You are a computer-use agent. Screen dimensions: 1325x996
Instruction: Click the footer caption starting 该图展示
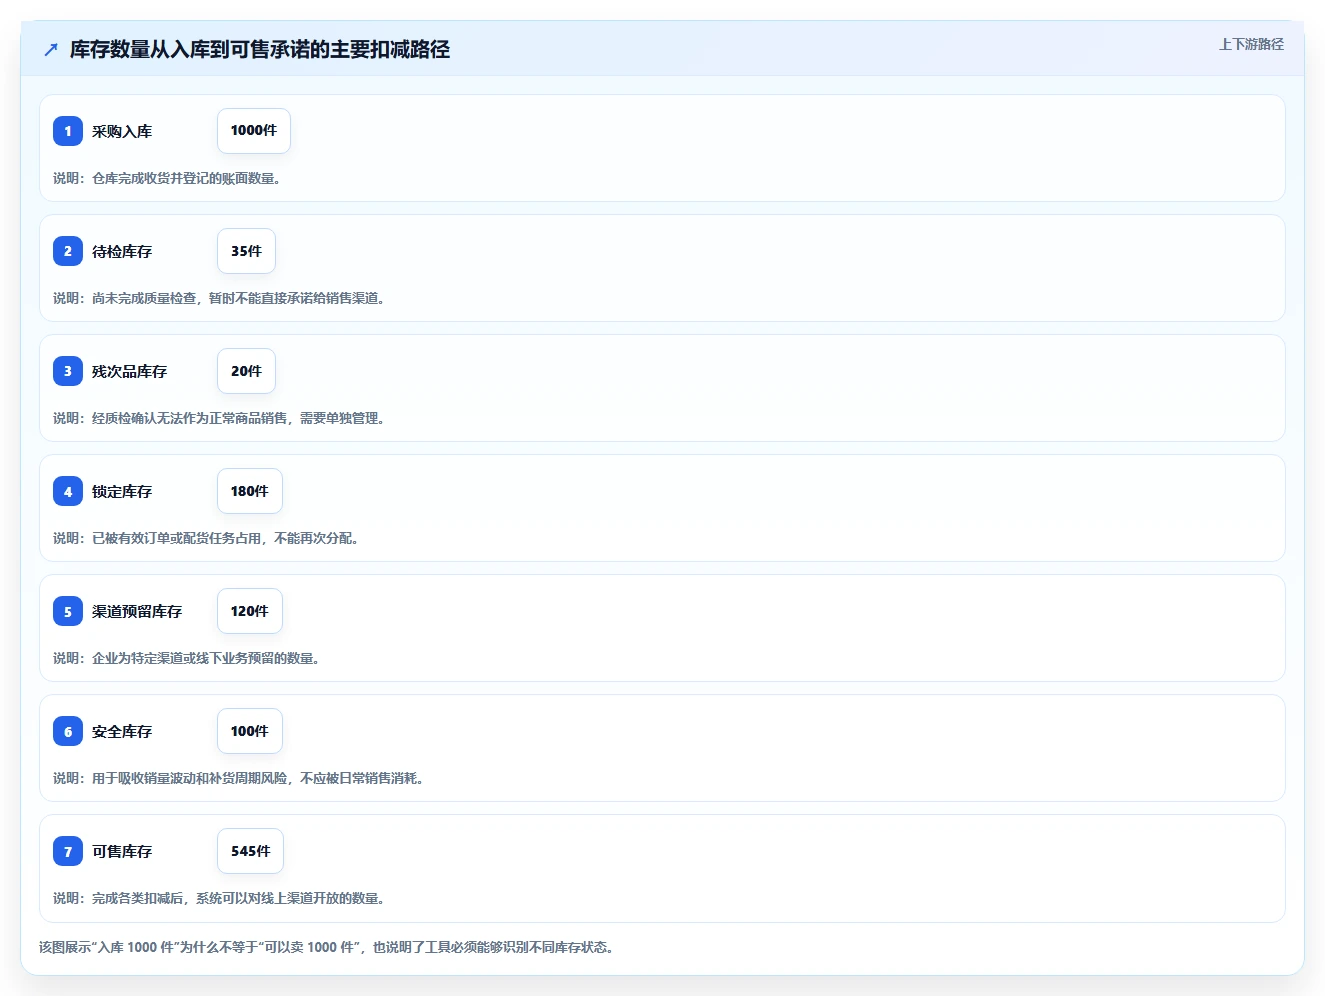pos(326,947)
